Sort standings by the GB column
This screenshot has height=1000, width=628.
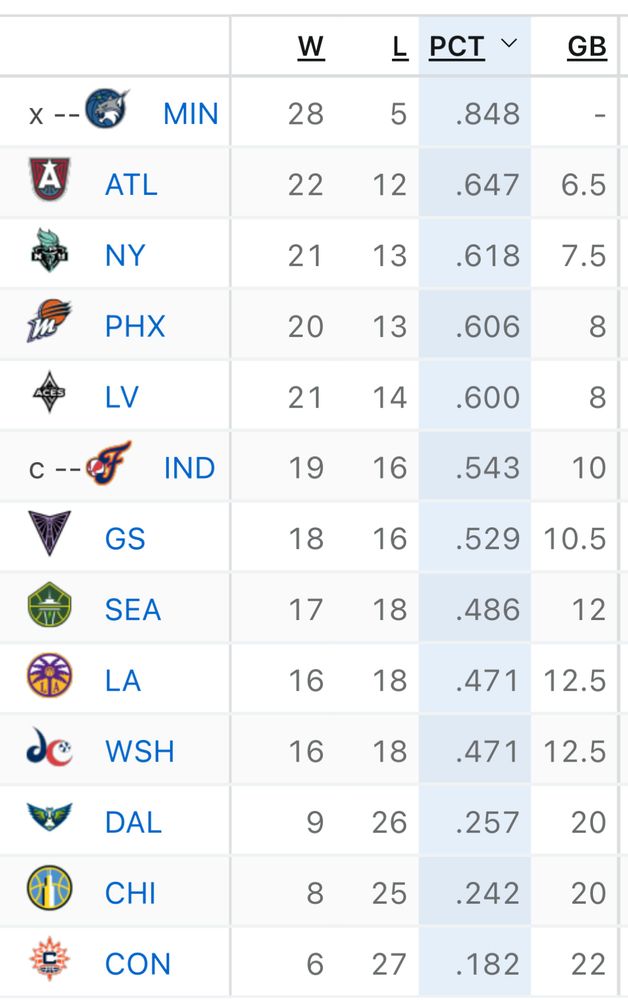(587, 47)
